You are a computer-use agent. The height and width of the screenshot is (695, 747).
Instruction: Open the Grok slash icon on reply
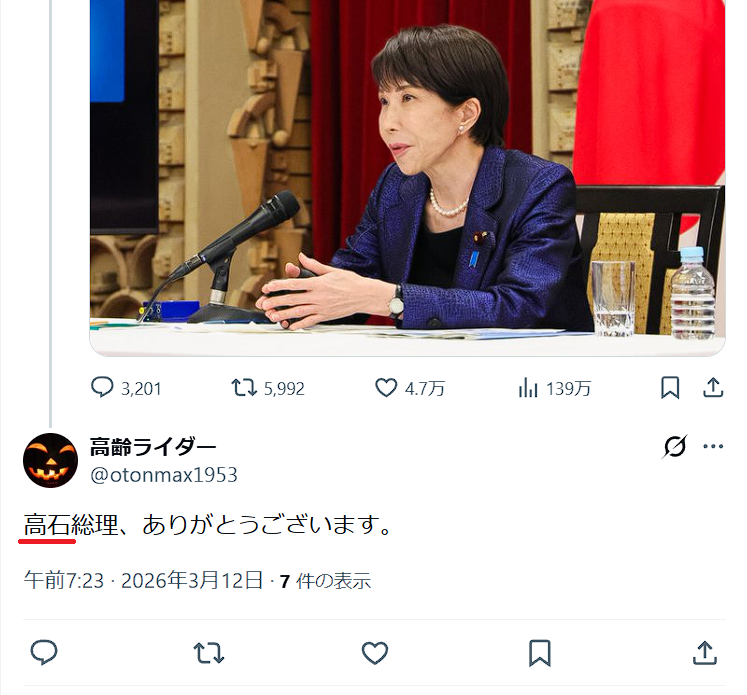click(675, 446)
